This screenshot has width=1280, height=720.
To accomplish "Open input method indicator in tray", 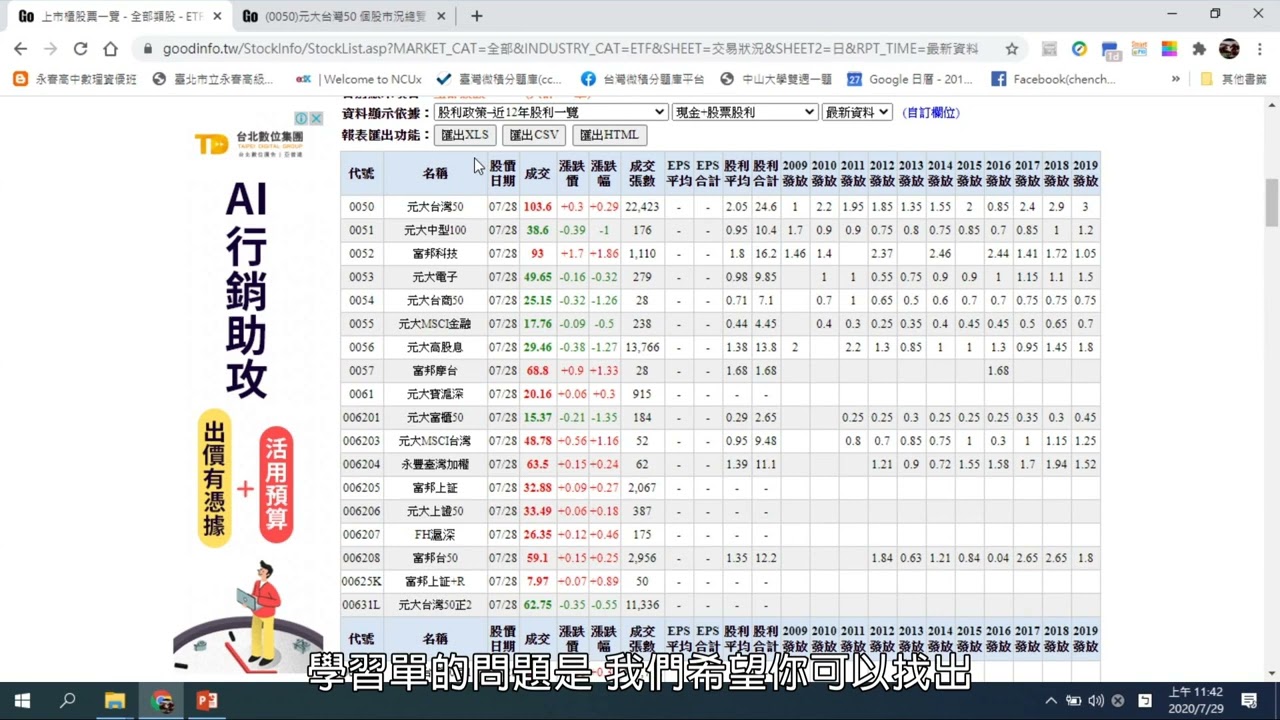I will (1146, 701).
